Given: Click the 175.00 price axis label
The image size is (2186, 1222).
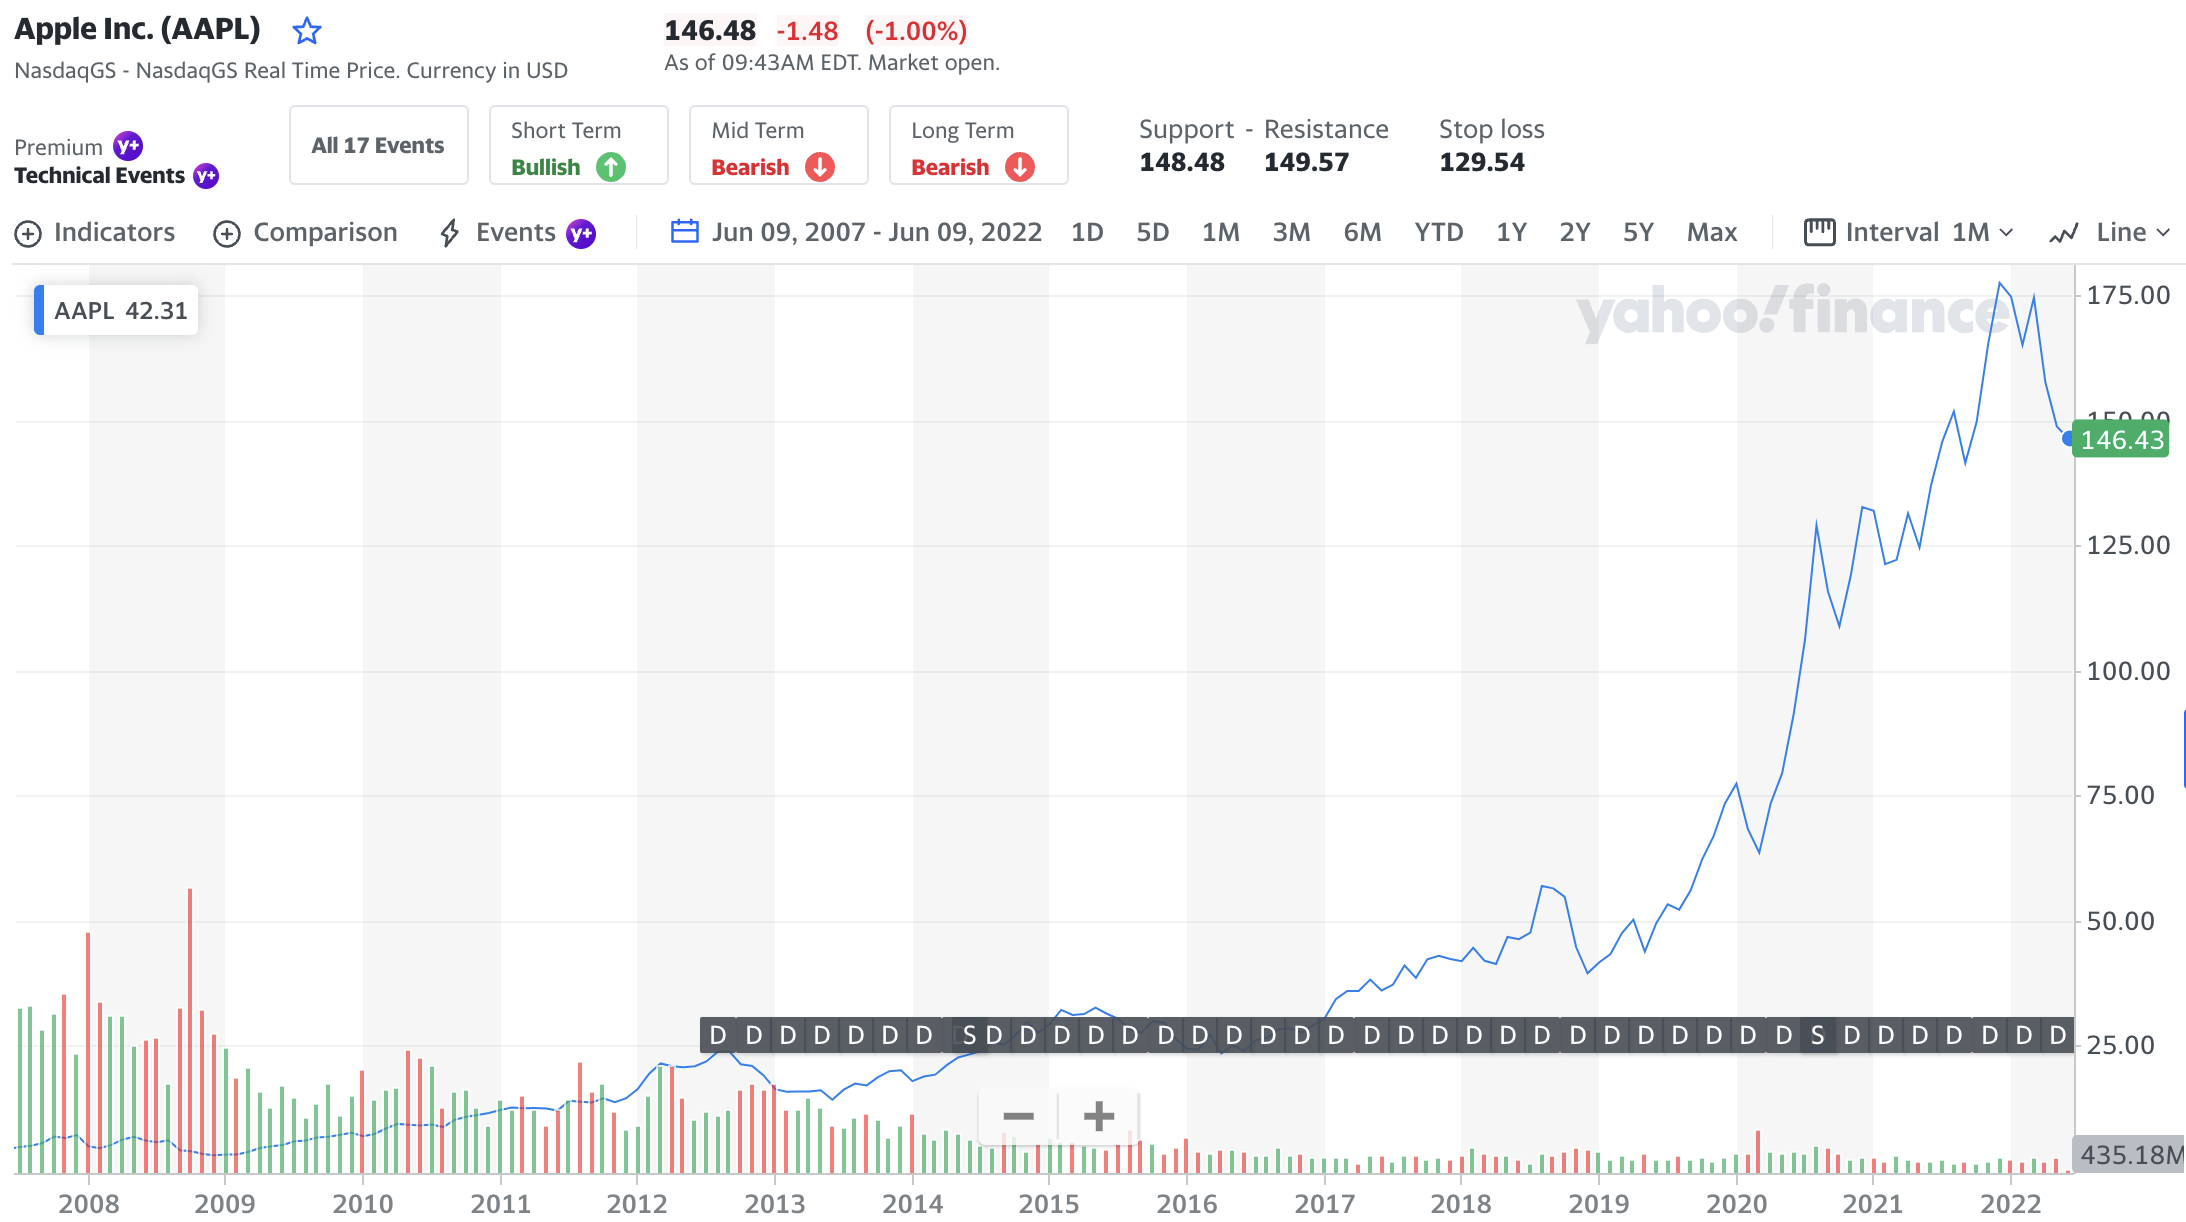Looking at the screenshot, I should coord(2128,296).
